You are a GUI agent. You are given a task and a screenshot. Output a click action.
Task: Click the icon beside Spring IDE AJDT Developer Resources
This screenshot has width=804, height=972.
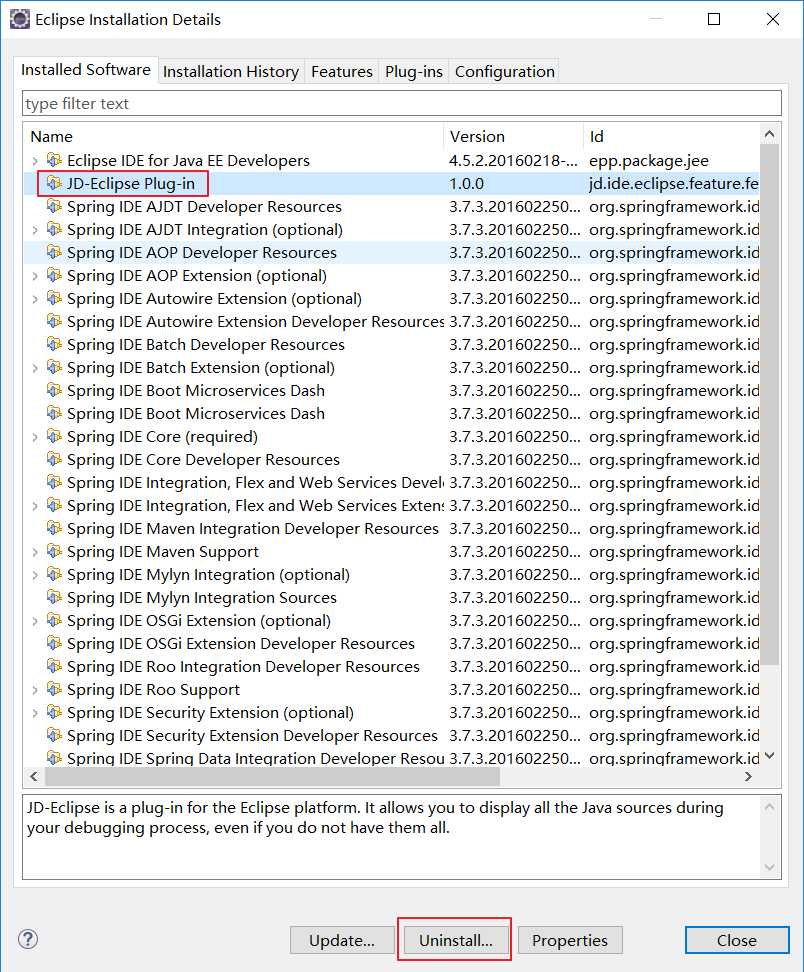coord(54,206)
